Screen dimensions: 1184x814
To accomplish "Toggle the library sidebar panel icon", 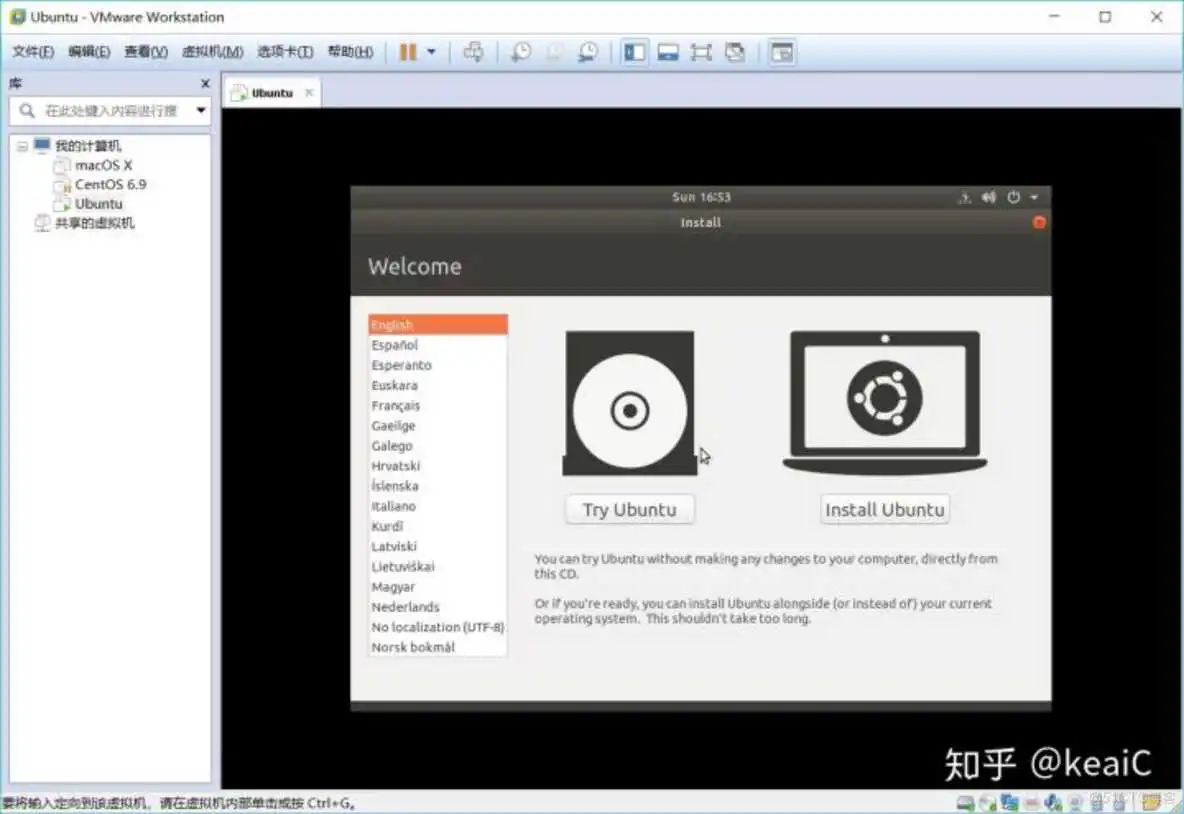I will pos(635,51).
